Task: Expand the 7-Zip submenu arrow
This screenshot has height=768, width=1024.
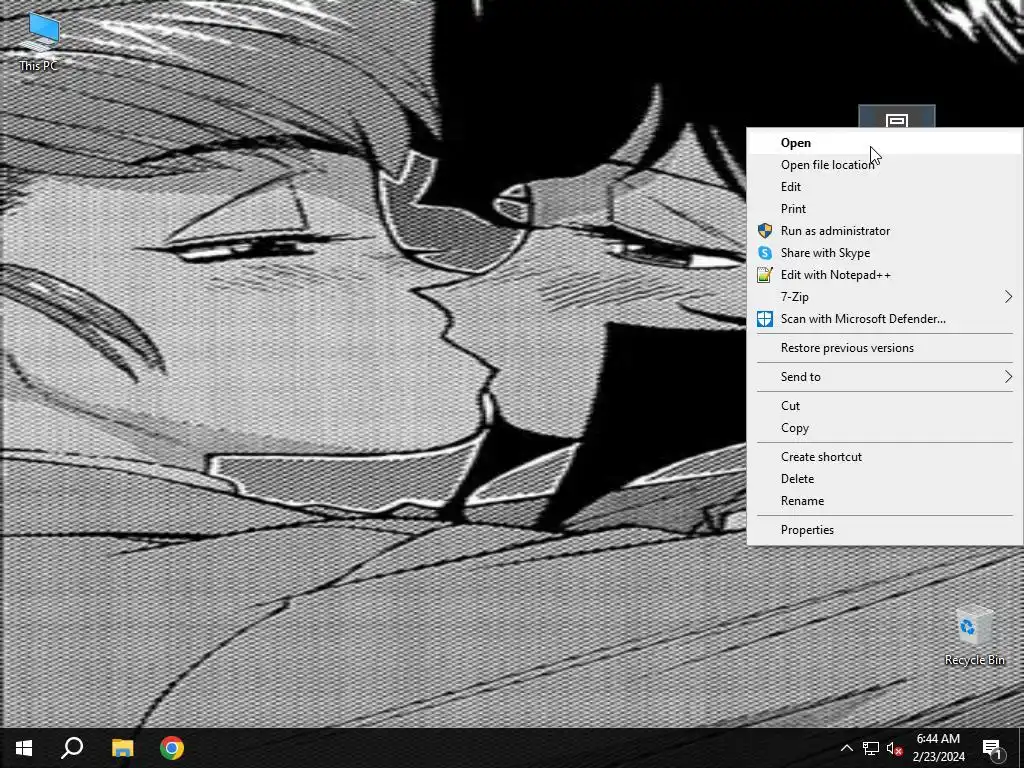Action: (1008, 296)
